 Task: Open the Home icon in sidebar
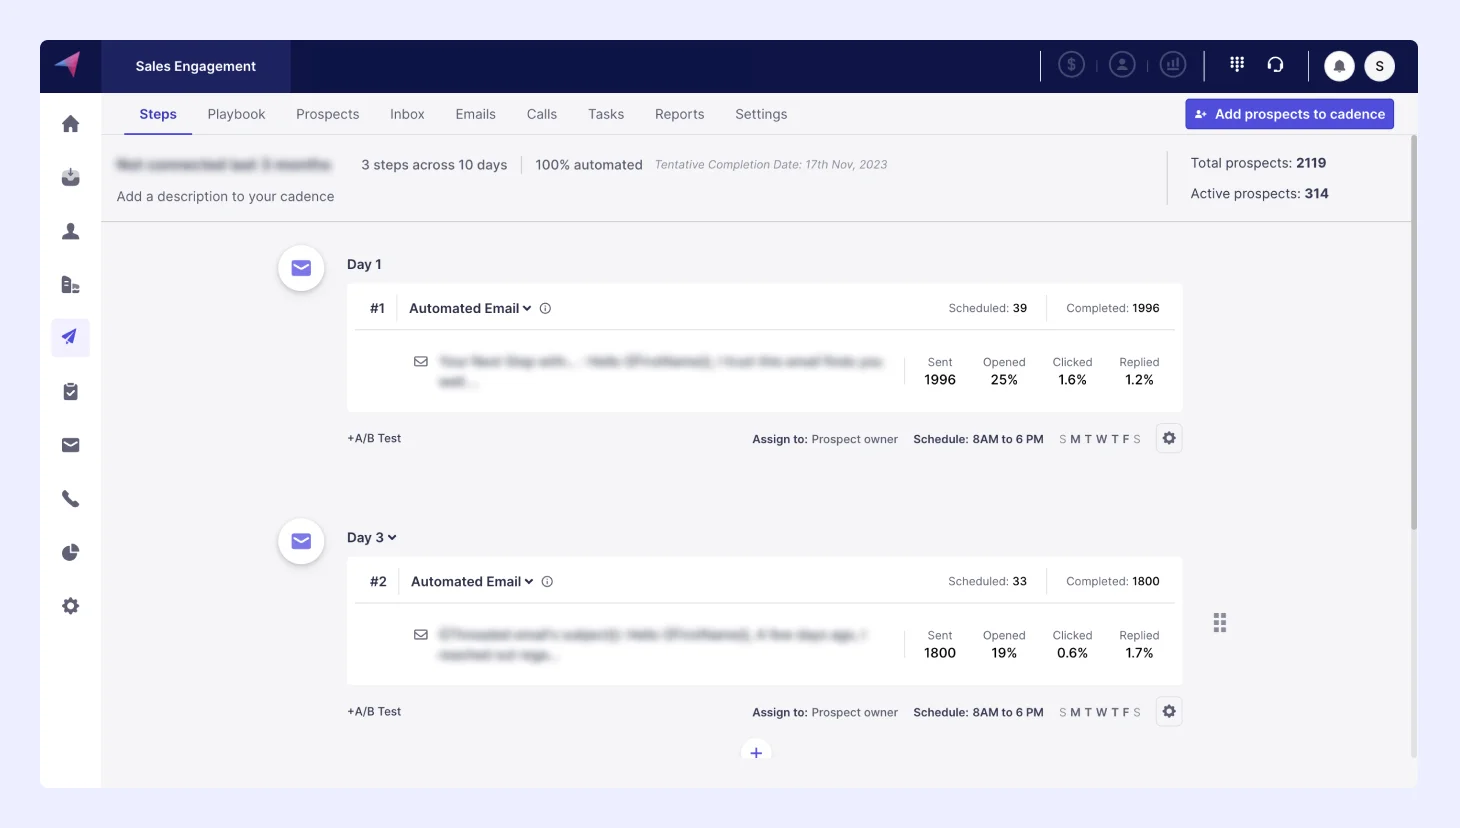pos(70,122)
